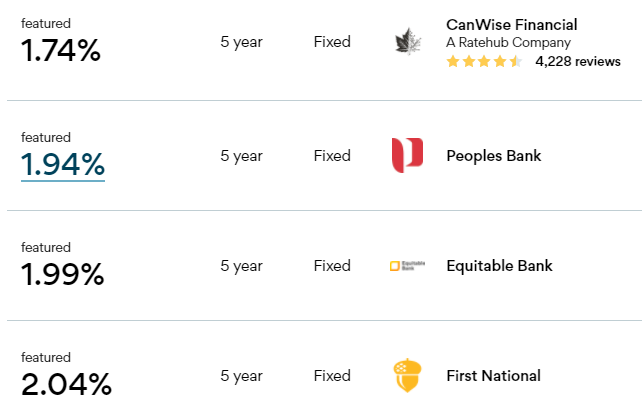Click 'A Ratehub Company' subtitle
Image resolution: width=642 pixels, height=414 pixels.
click(x=508, y=42)
